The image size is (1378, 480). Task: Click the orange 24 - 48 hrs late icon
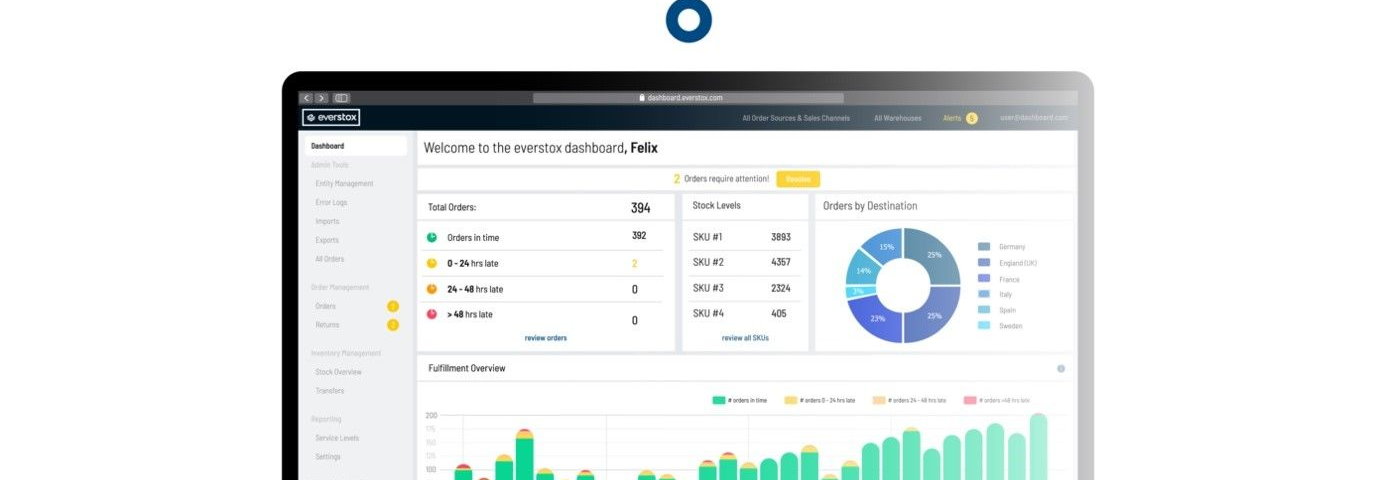coord(432,289)
